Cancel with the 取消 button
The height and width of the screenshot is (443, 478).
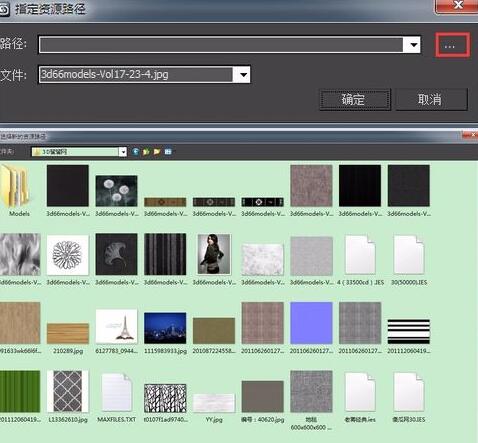click(x=431, y=99)
